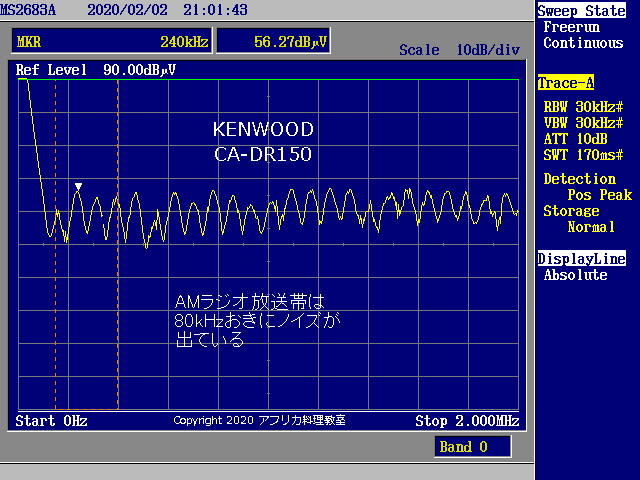The image size is (640, 480).
Task: Click the 21:01:43 time readout
Action: click(x=215, y=10)
